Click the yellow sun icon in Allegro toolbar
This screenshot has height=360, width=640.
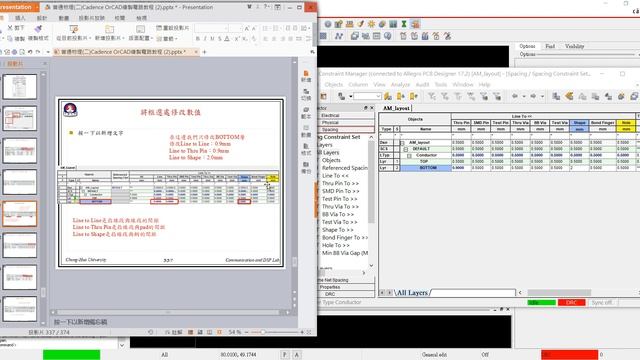click(371, 24)
